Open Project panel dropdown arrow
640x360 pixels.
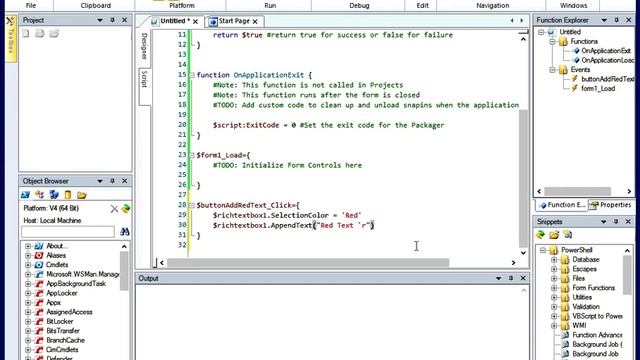click(x=100, y=20)
